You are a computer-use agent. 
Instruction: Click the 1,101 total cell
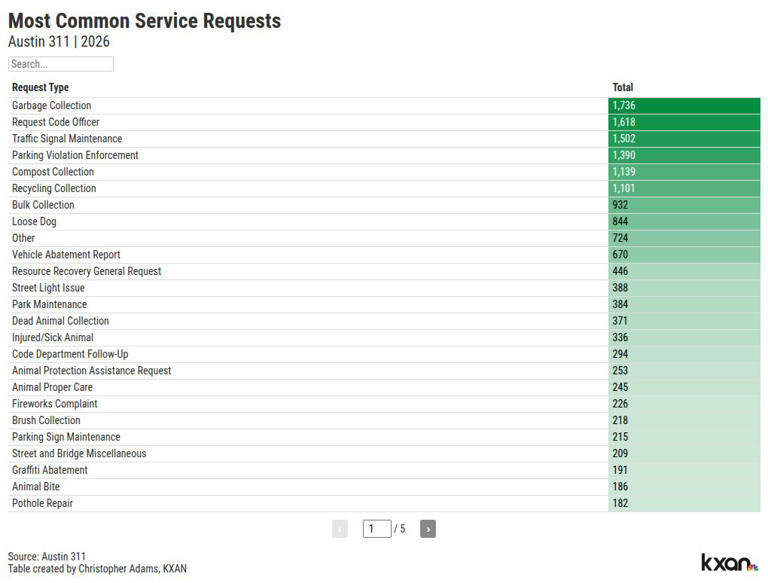pyautogui.click(x=684, y=189)
